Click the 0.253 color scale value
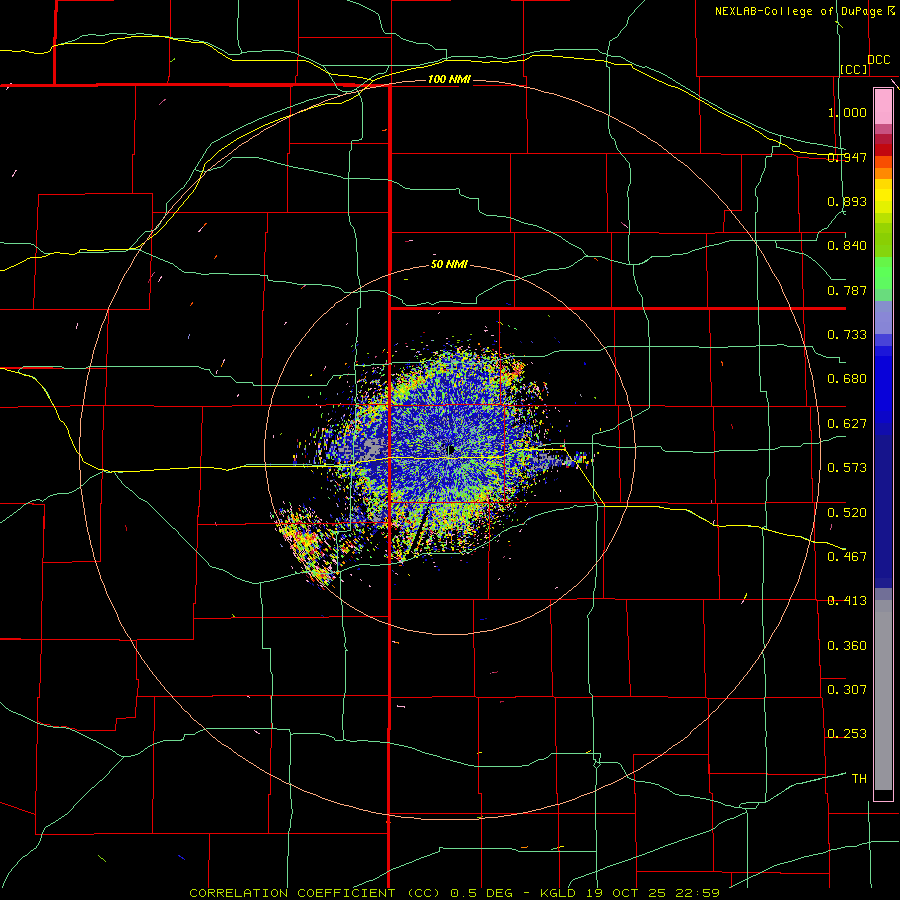Screen dimensions: 900x900 click(847, 734)
